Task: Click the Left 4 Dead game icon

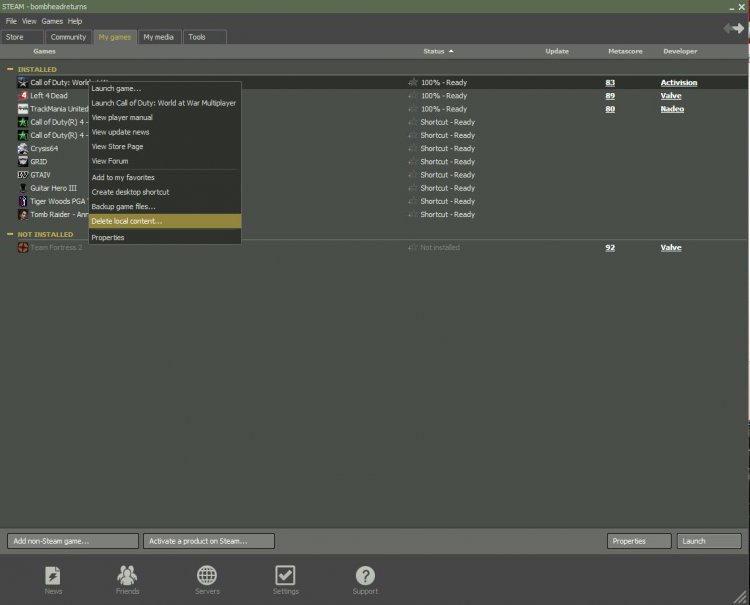Action: (22, 96)
